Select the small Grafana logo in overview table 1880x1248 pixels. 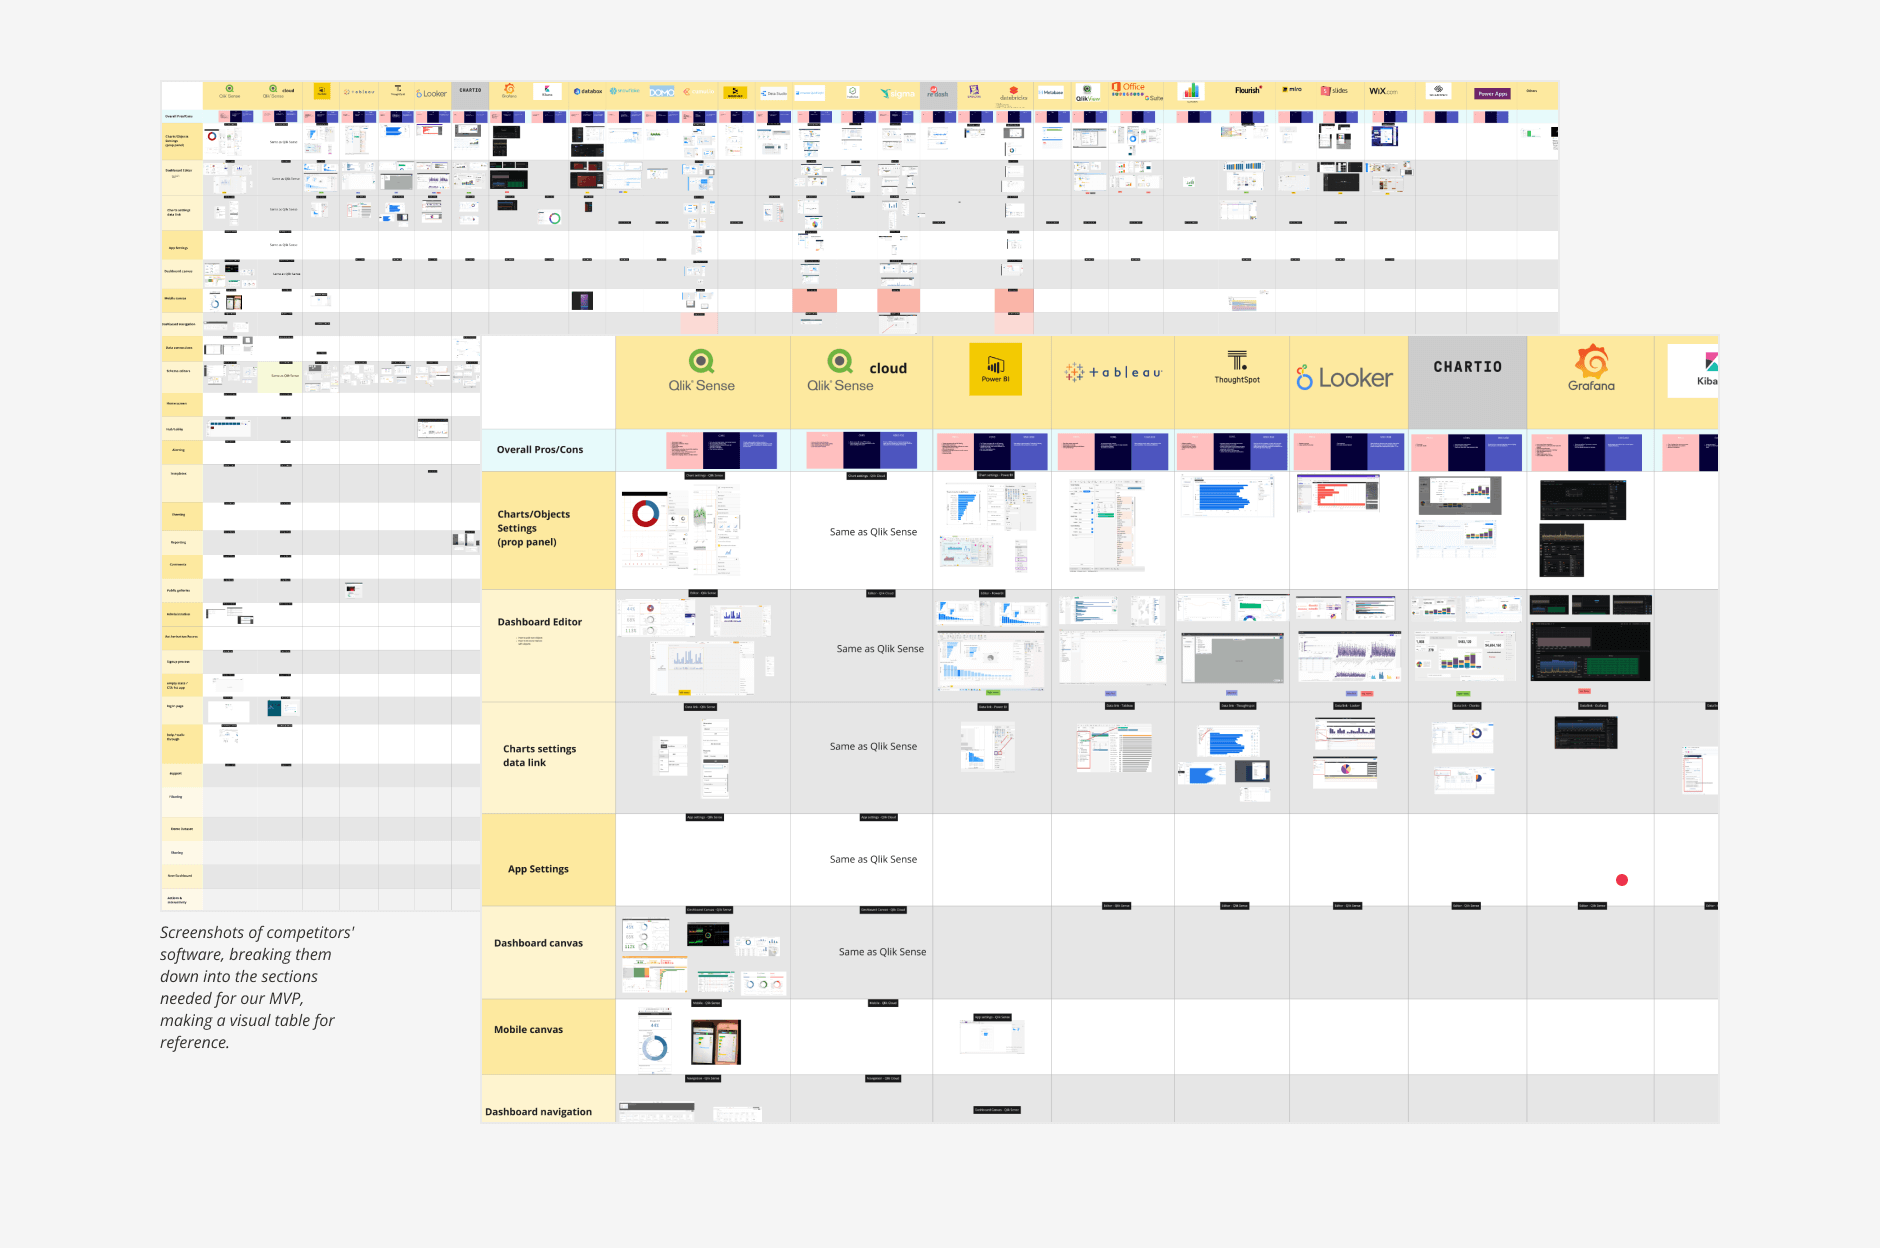(509, 91)
